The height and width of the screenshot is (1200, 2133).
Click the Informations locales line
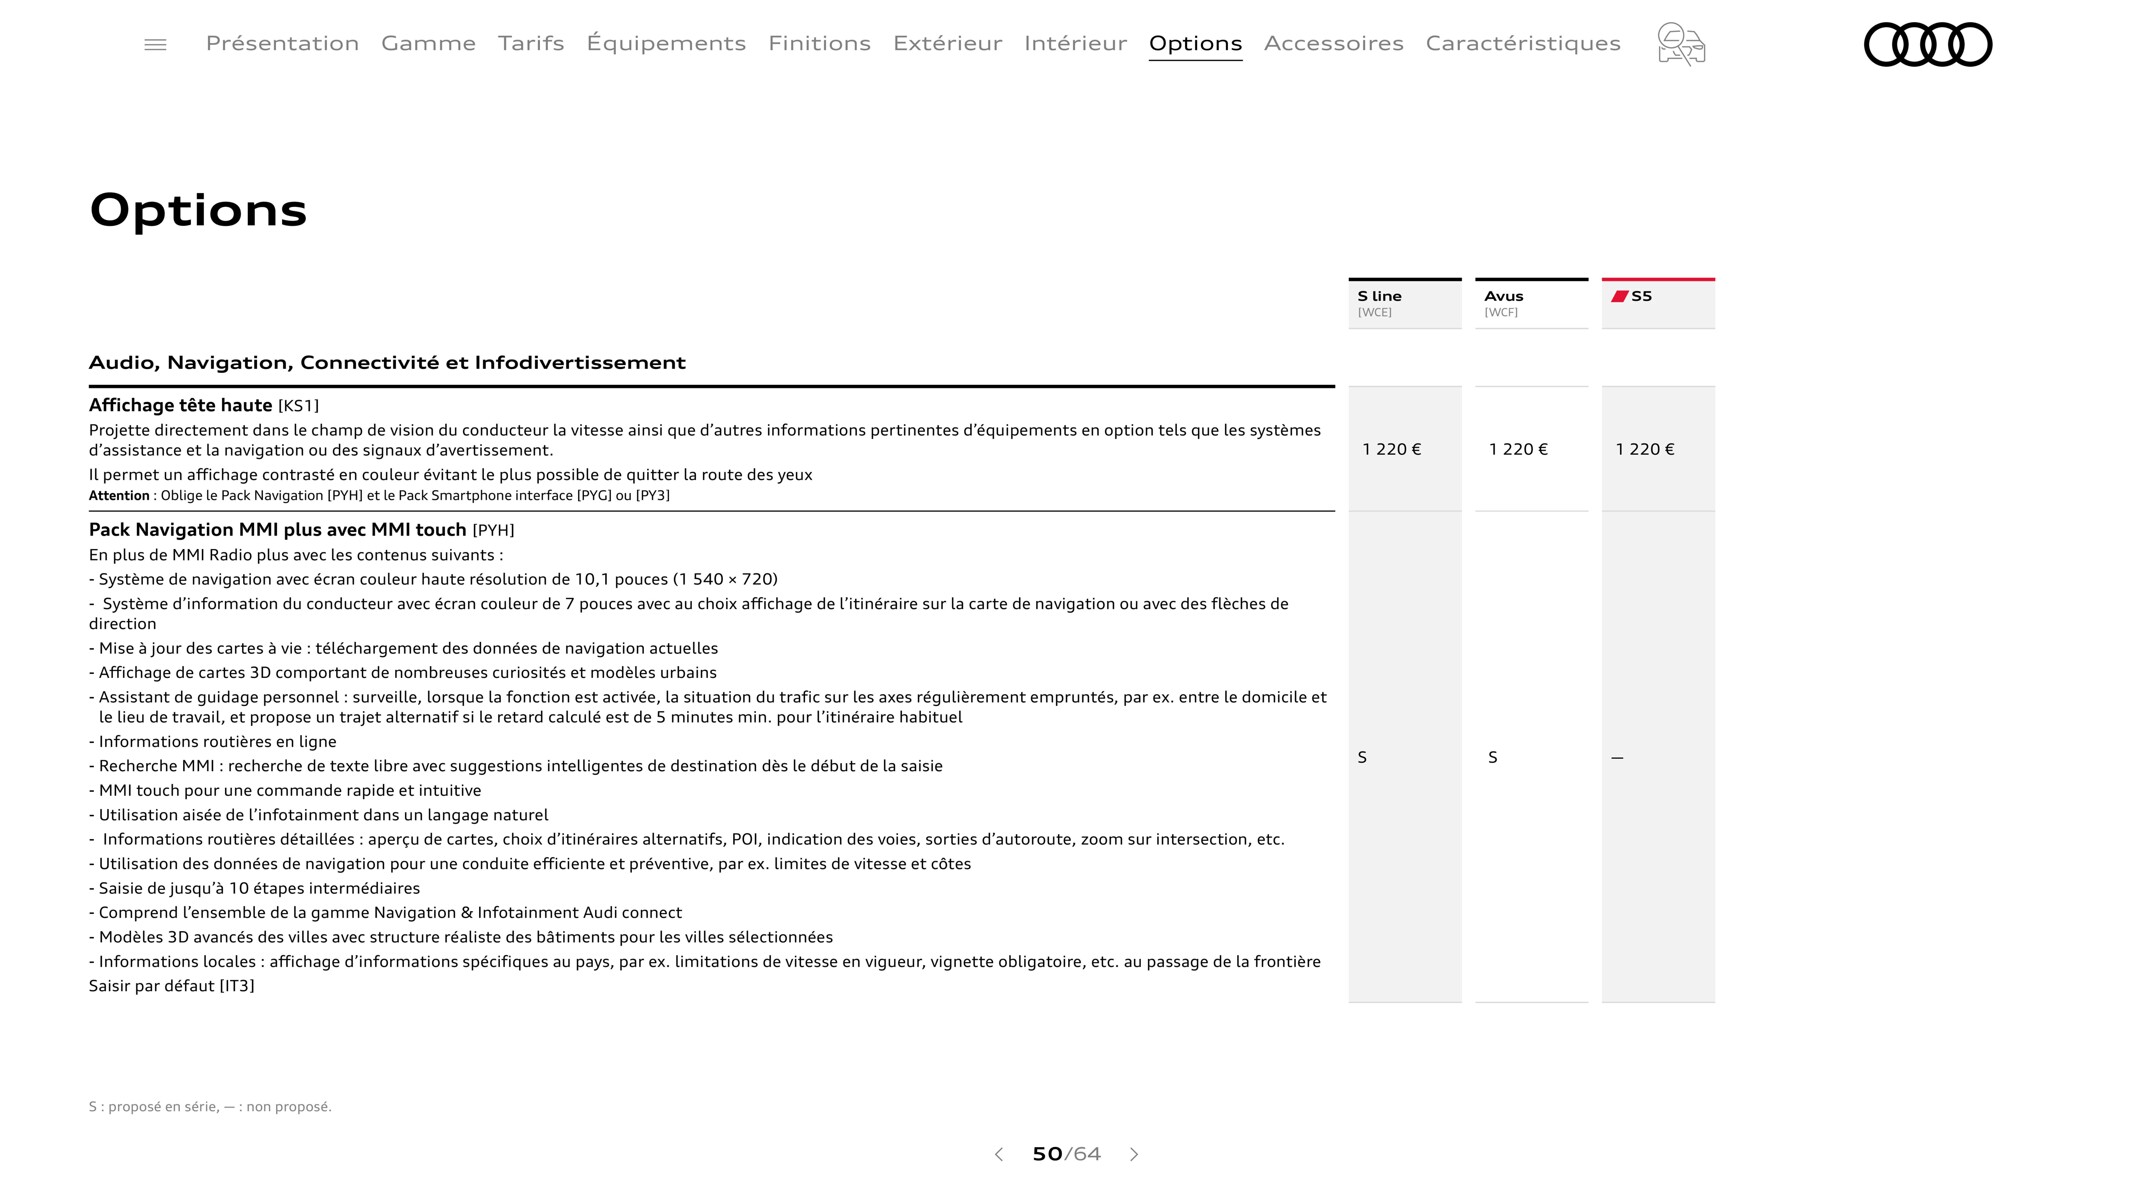[704, 961]
